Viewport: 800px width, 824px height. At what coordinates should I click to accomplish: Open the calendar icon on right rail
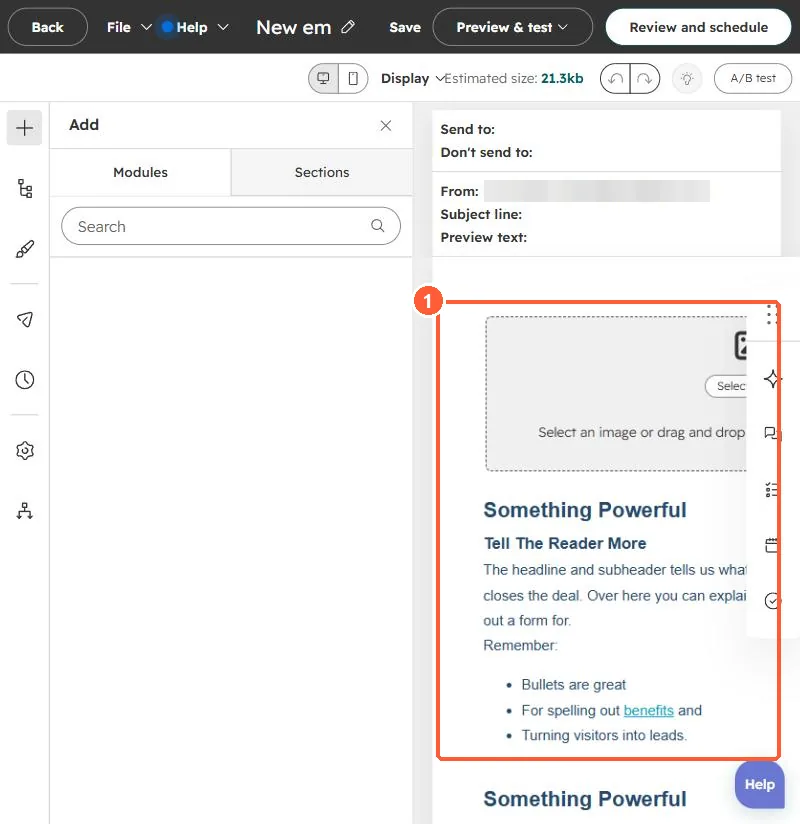click(772, 545)
